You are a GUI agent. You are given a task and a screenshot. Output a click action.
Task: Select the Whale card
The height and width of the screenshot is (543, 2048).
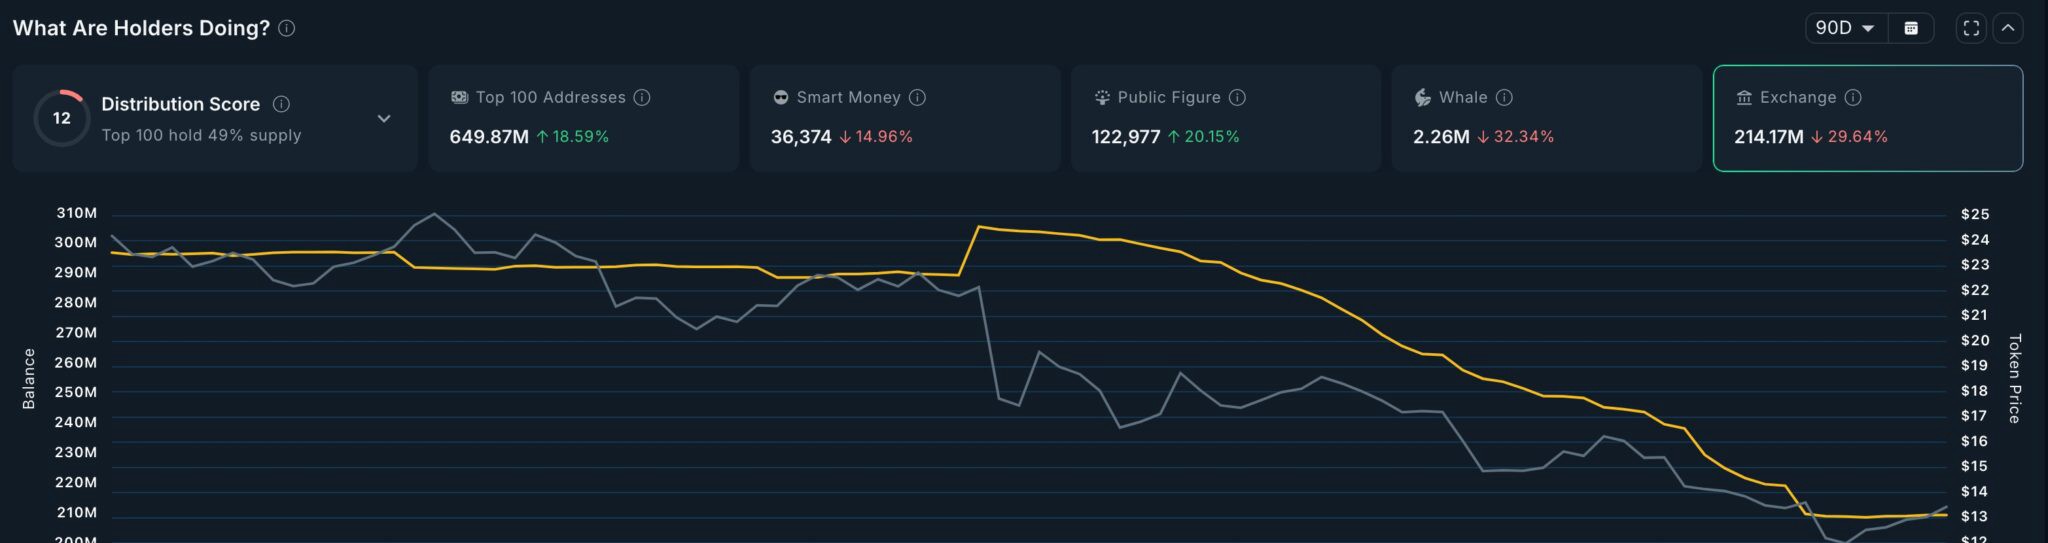click(x=1547, y=118)
